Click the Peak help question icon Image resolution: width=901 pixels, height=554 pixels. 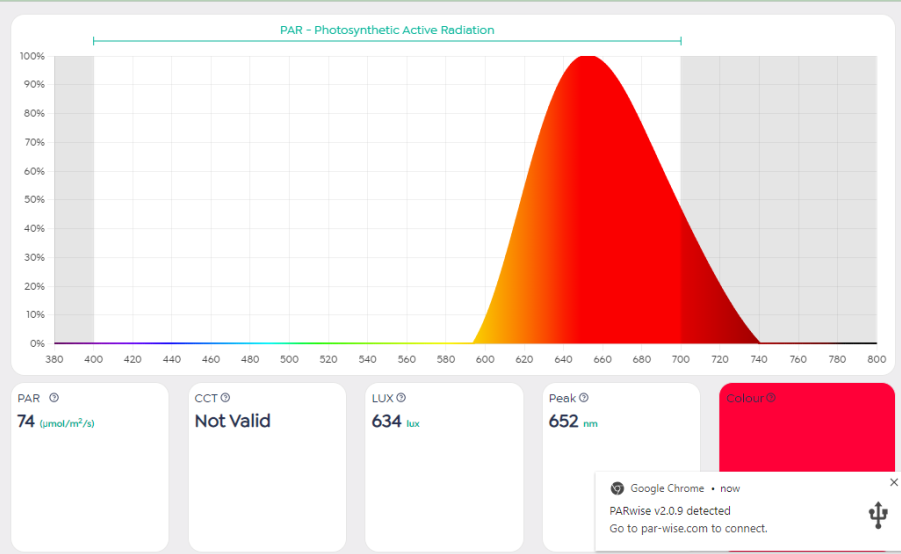tap(584, 398)
